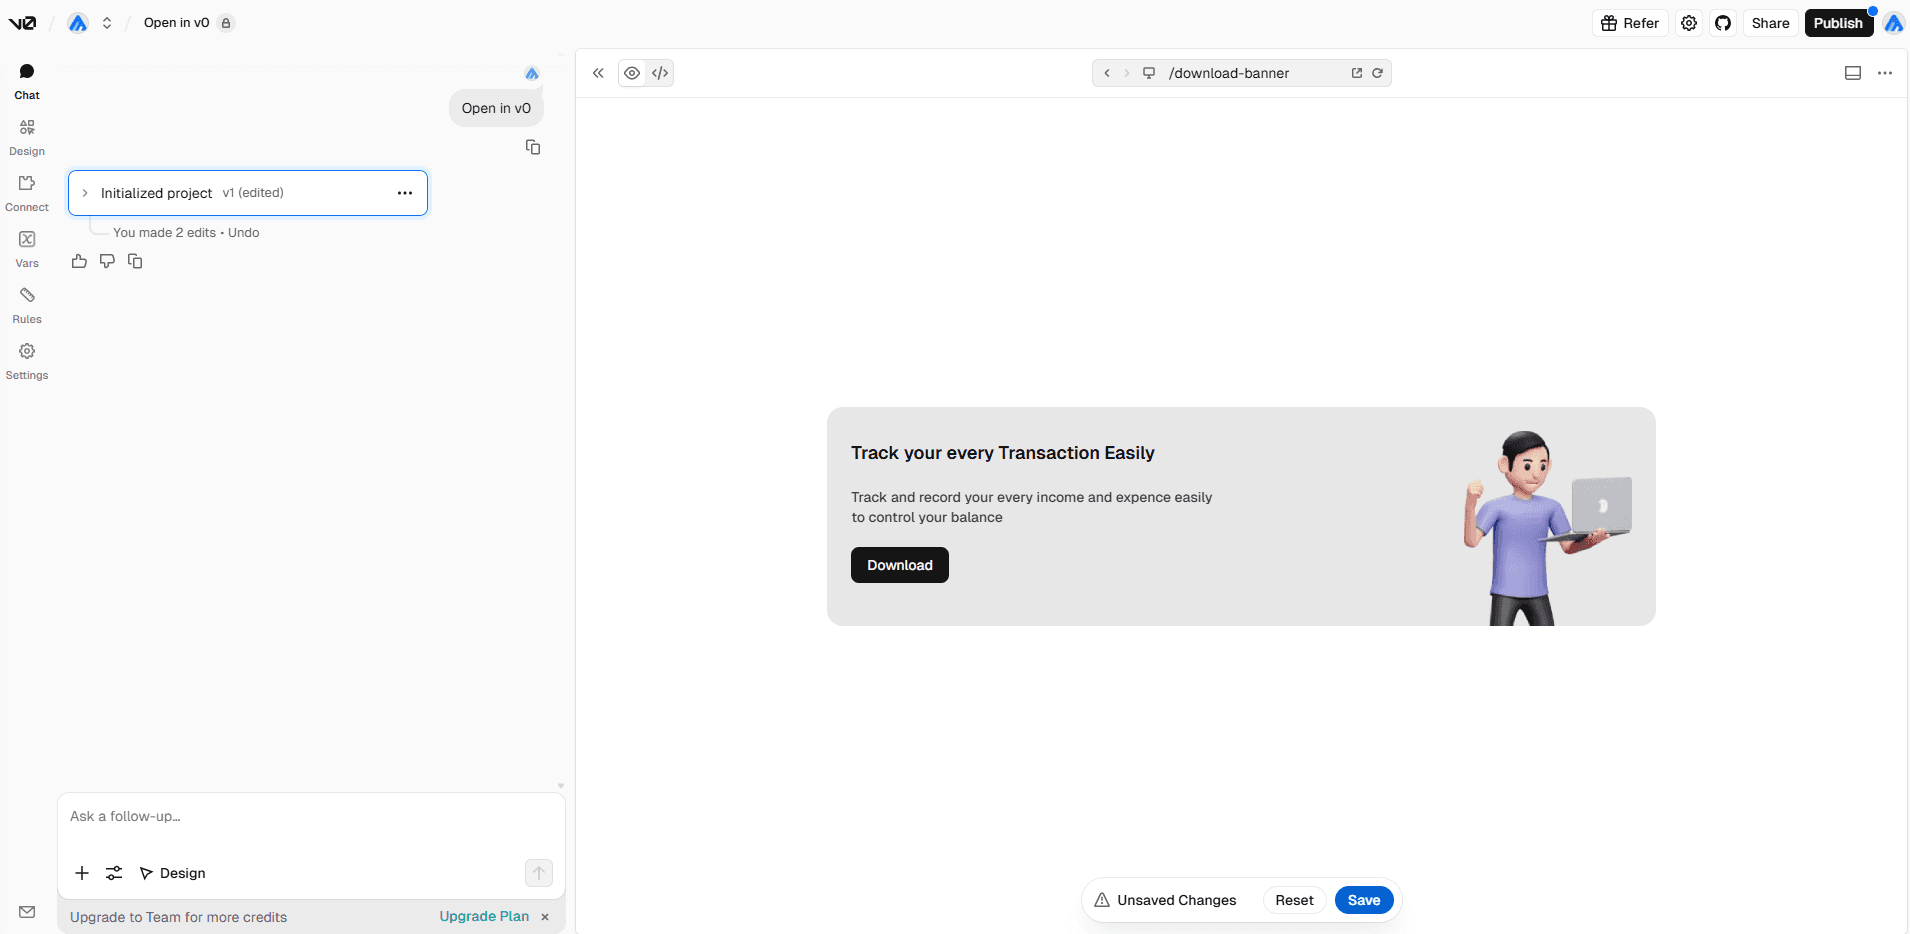Open the version options three-dot menu

pos(405,193)
